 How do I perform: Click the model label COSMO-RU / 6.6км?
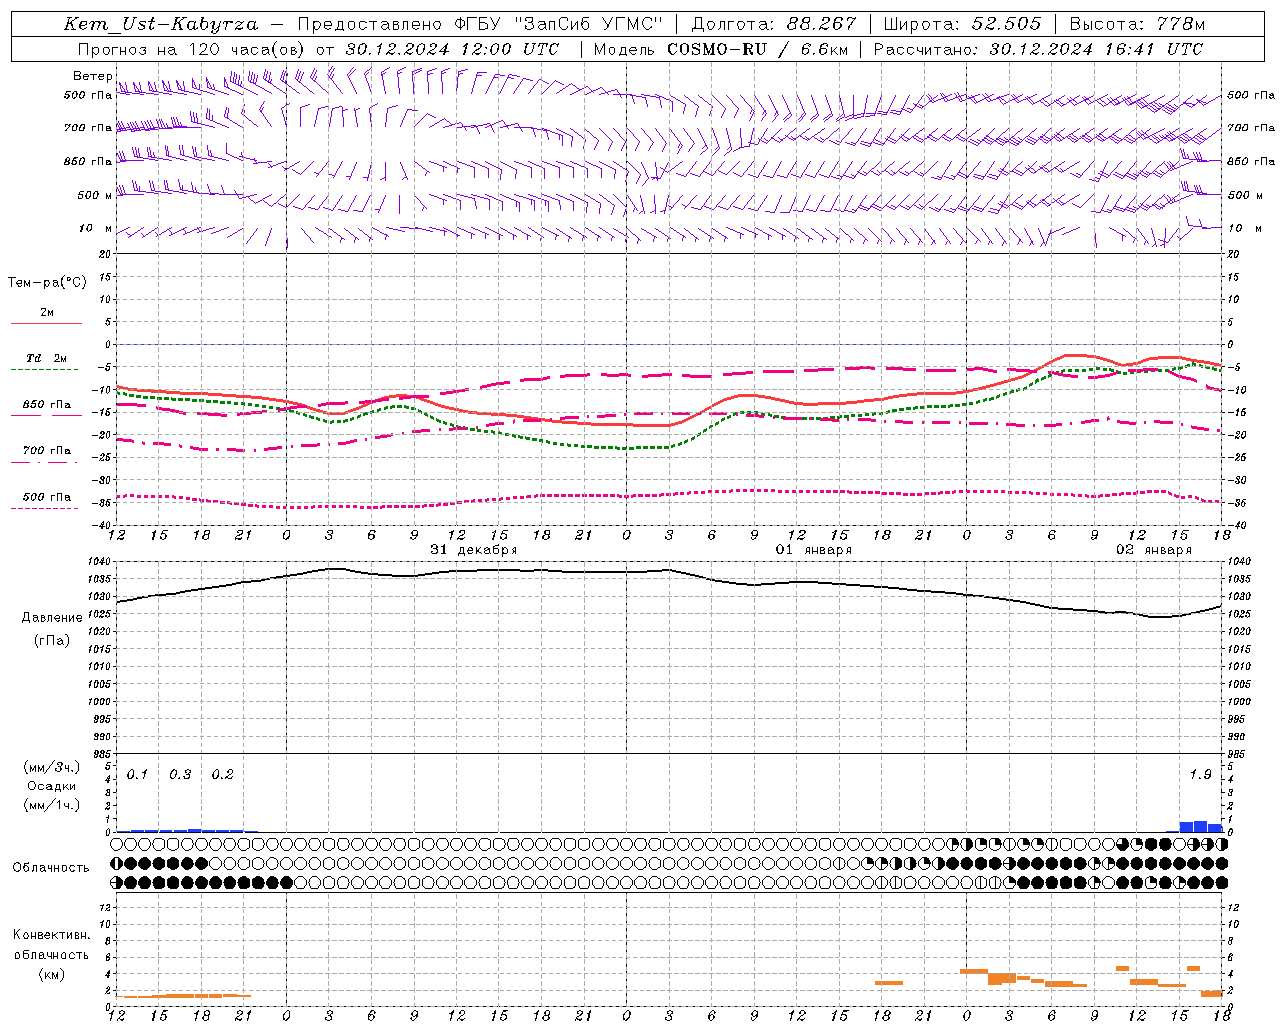click(x=757, y=49)
